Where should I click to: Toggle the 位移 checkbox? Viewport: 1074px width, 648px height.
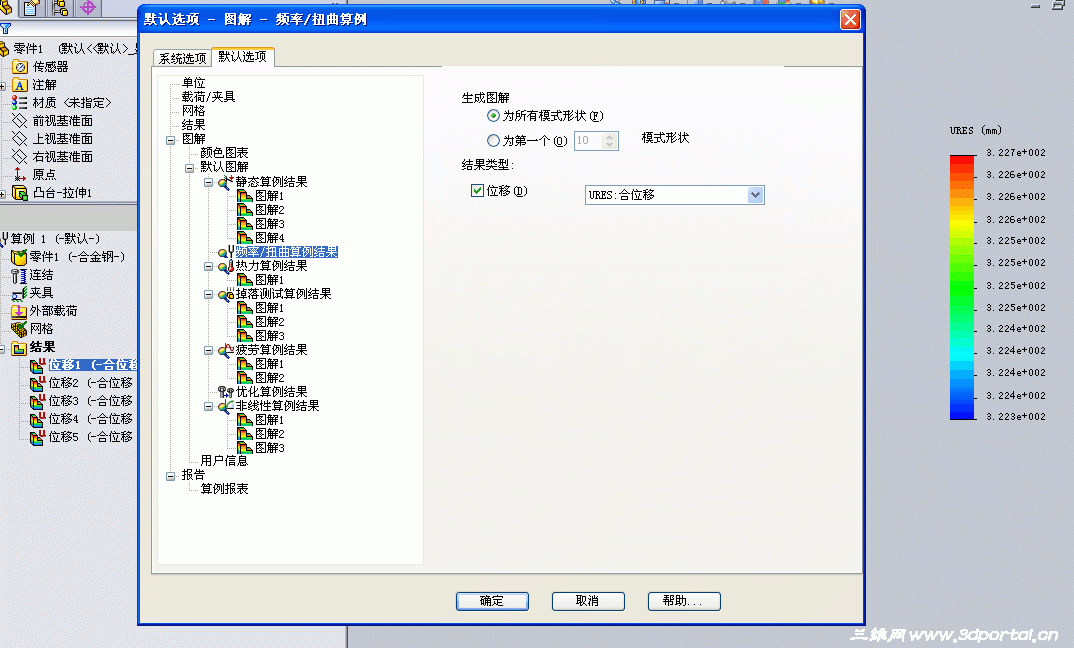coord(477,190)
